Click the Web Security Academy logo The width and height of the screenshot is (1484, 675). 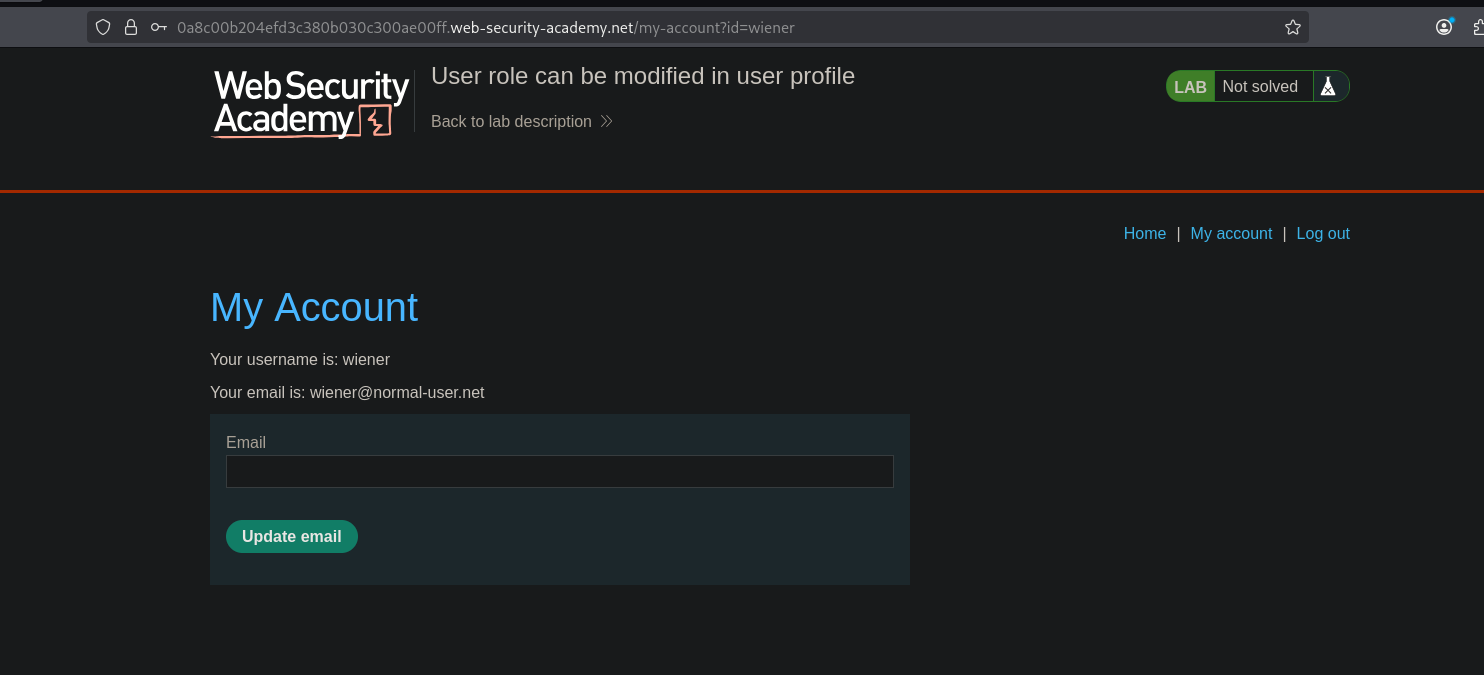[x=311, y=103]
